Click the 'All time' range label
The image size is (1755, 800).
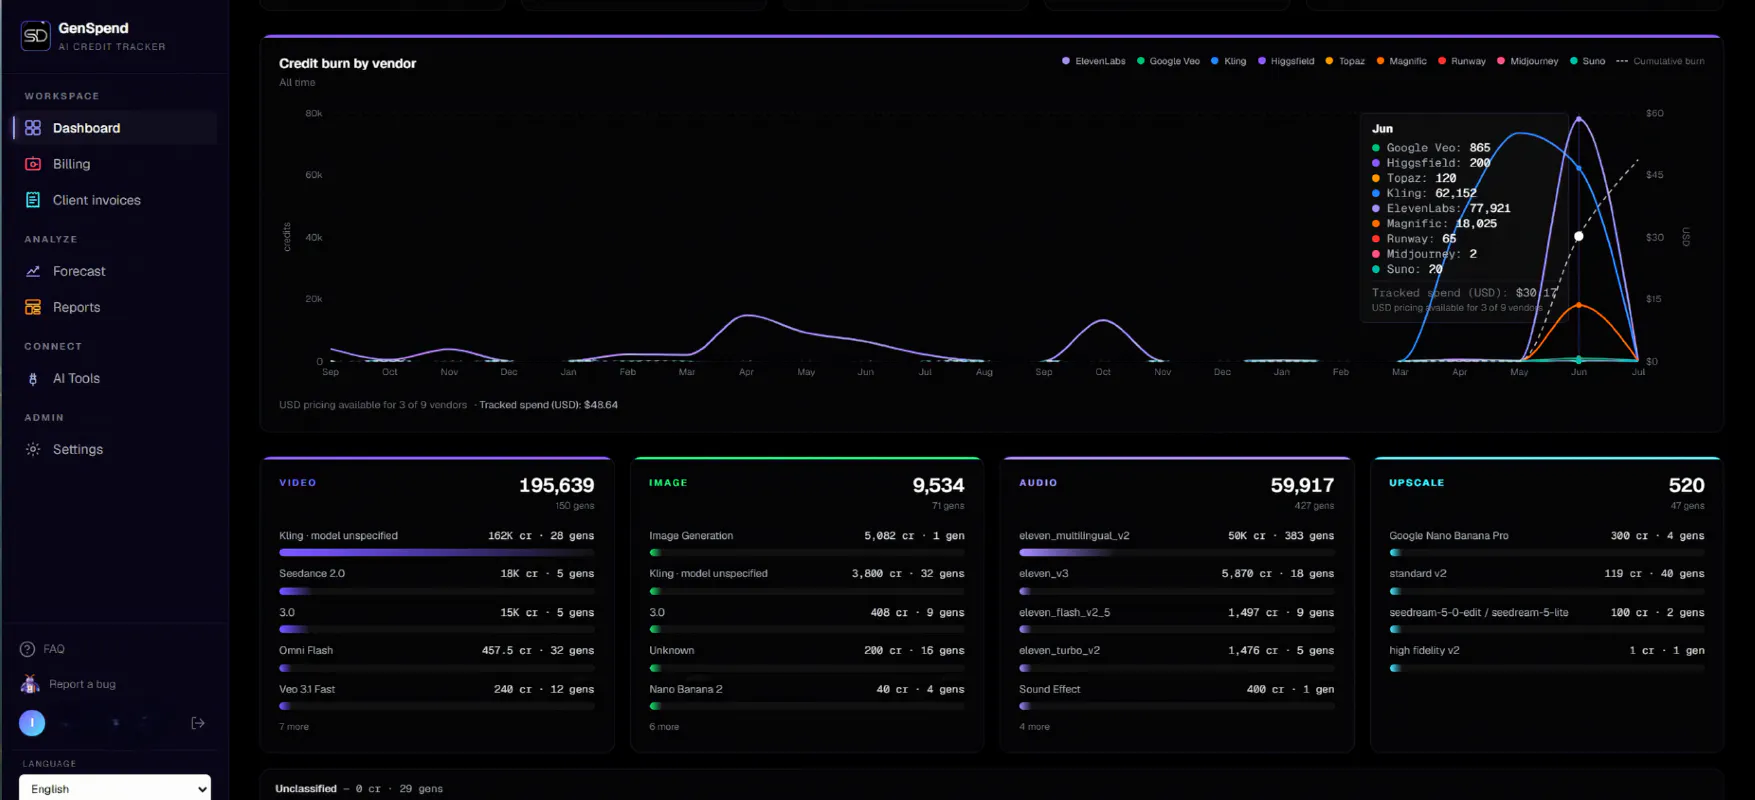pyautogui.click(x=297, y=83)
